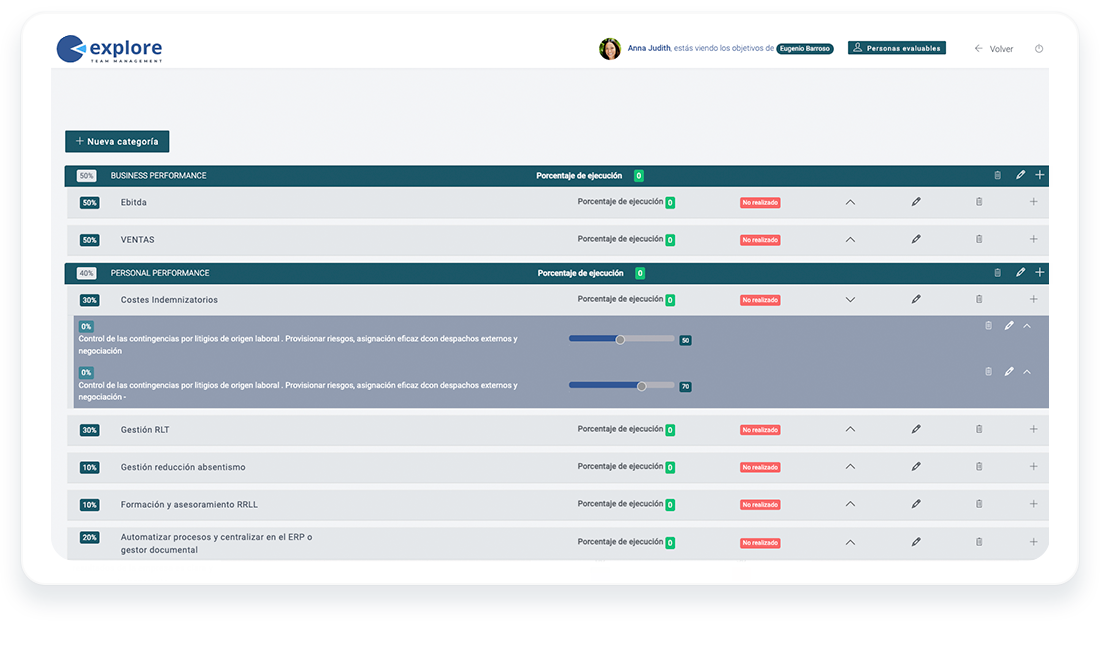1100x650 pixels.
Task: Edit the first sub-objective with slider value 50
Action: (1009, 325)
